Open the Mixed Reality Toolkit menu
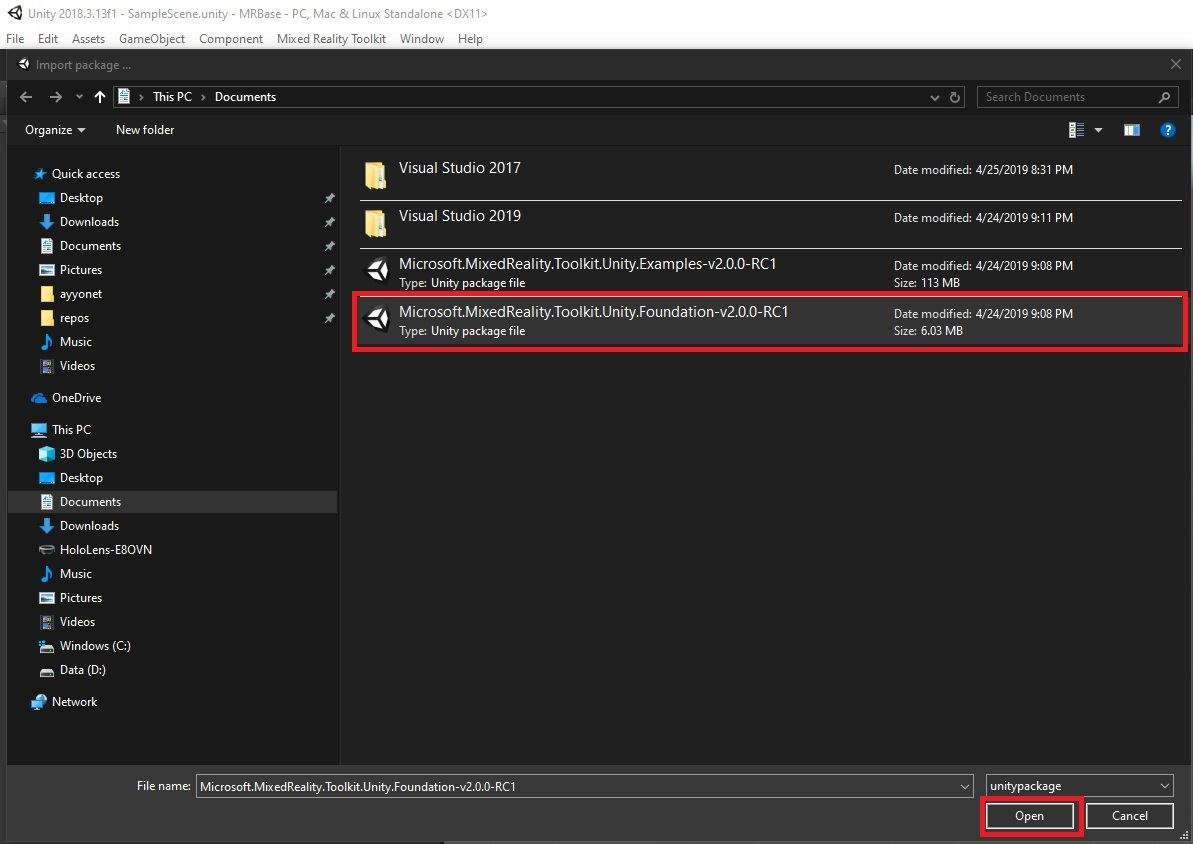 pos(332,39)
